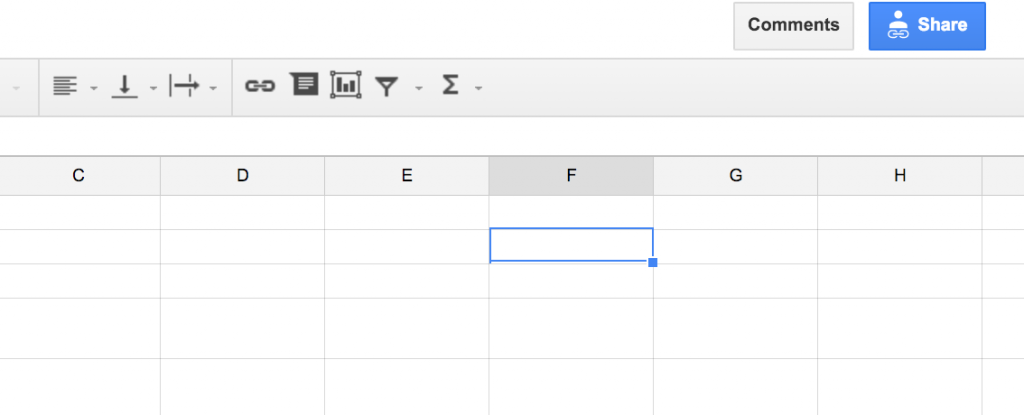Select column C header
This screenshot has width=1024, height=415.
[x=78, y=176]
